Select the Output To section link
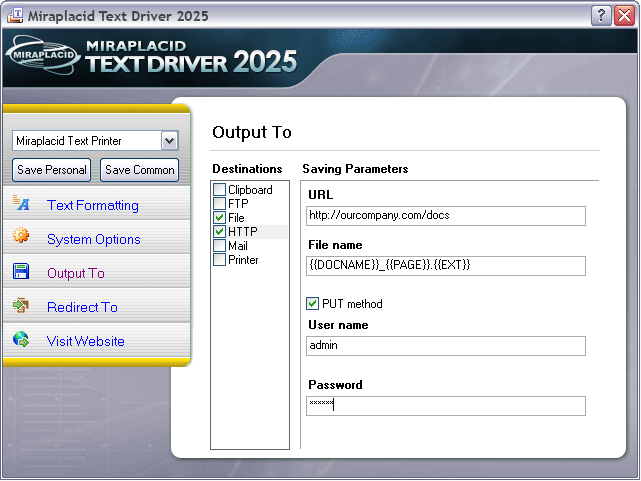 click(76, 273)
